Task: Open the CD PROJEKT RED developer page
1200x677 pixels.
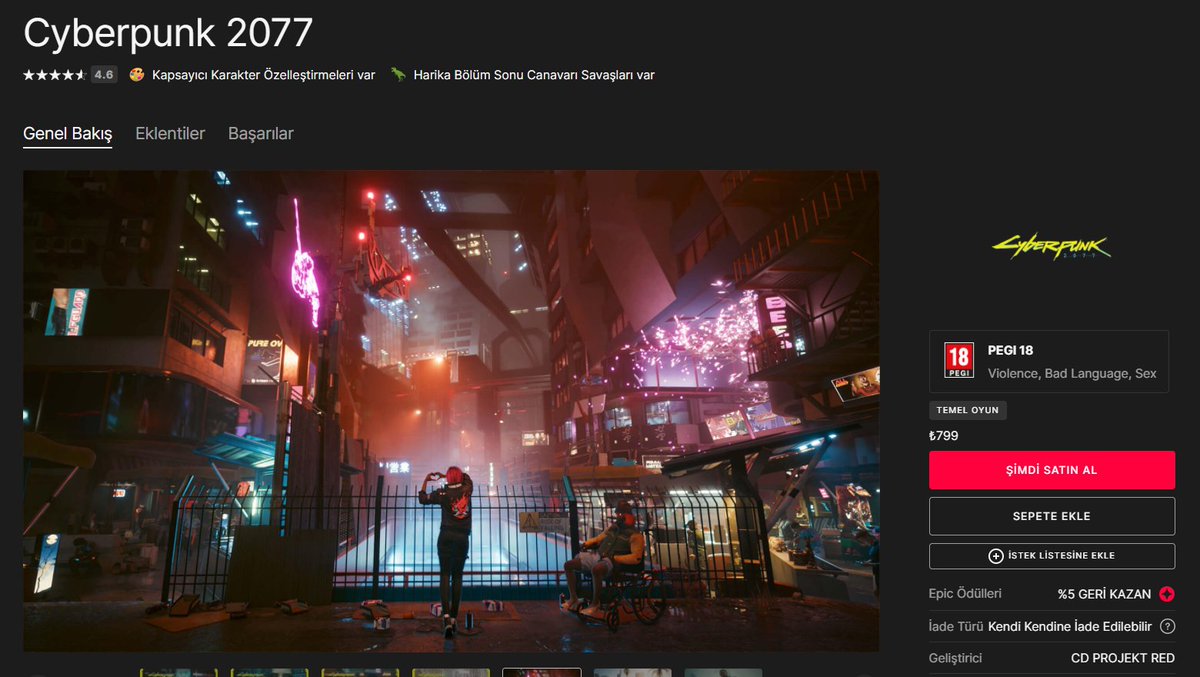Action: [x=1123, y=658]
